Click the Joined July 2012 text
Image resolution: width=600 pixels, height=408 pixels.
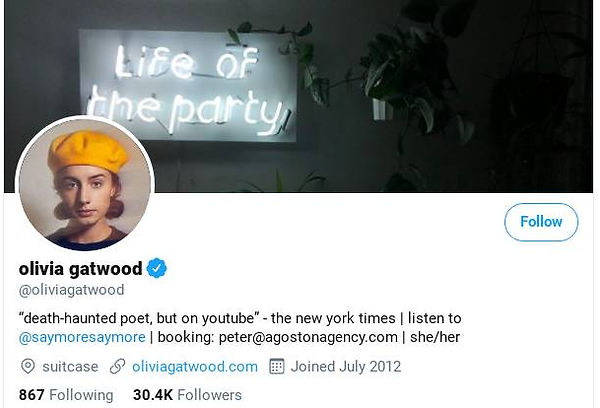[x=346, y=366]
